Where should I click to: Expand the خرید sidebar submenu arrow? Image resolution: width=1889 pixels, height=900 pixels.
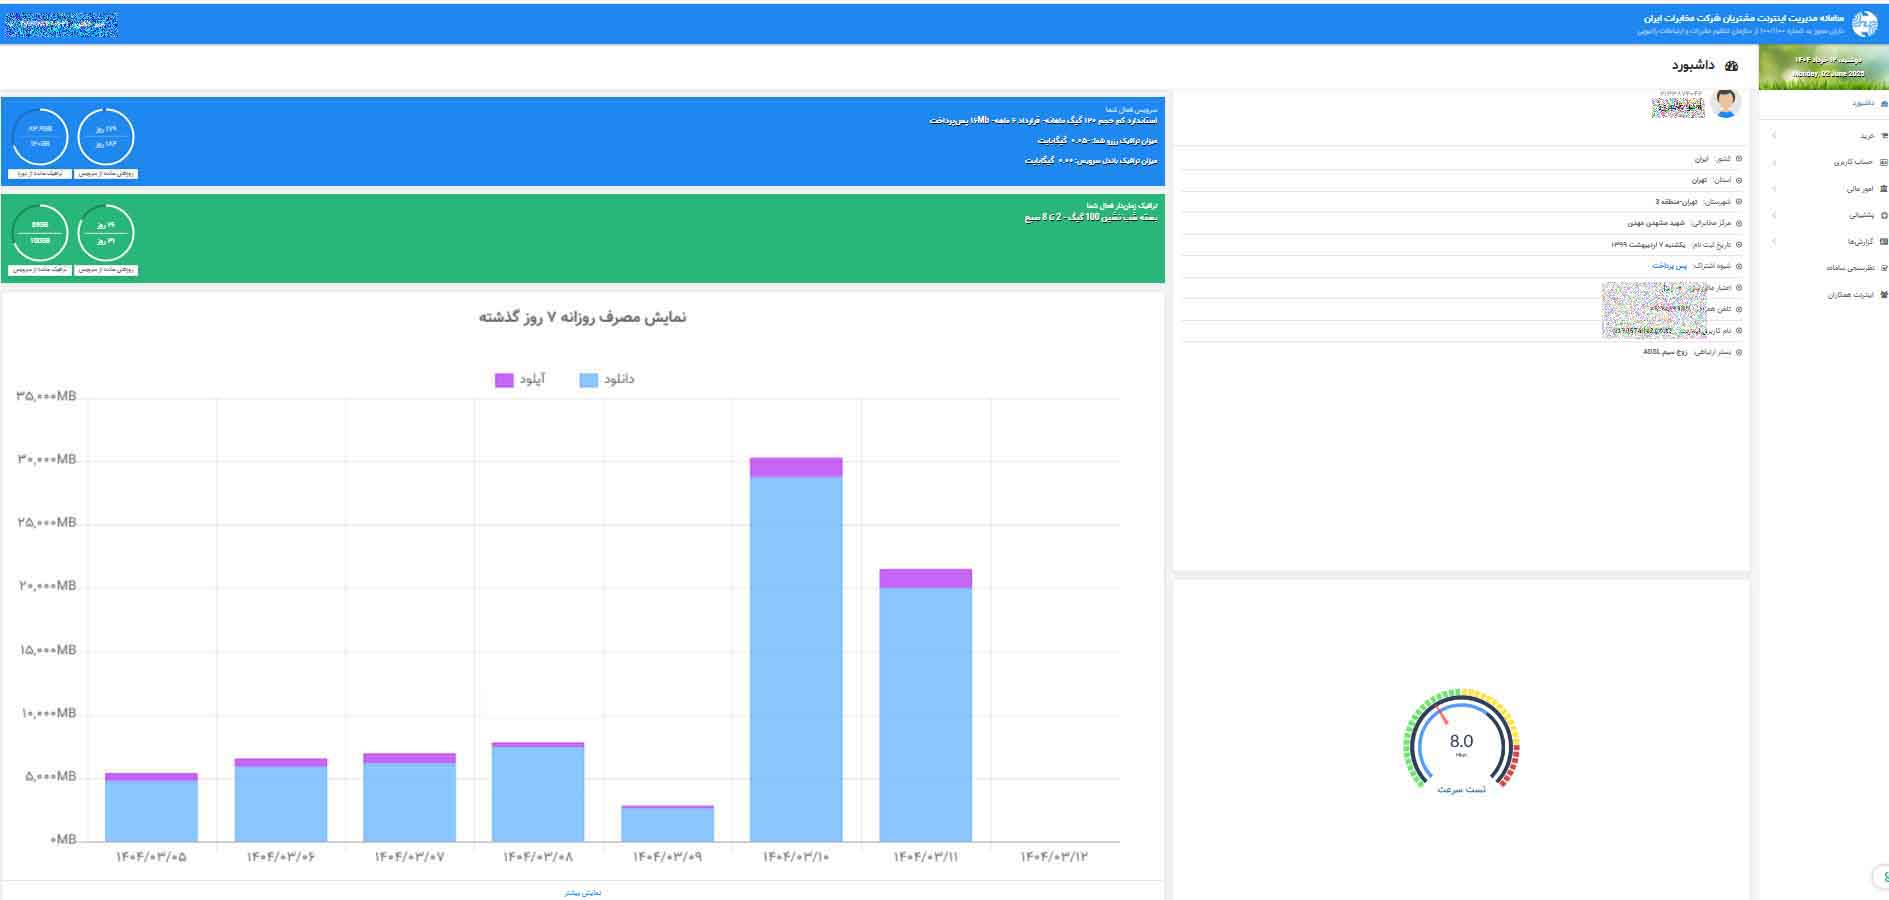(1774, 136)
